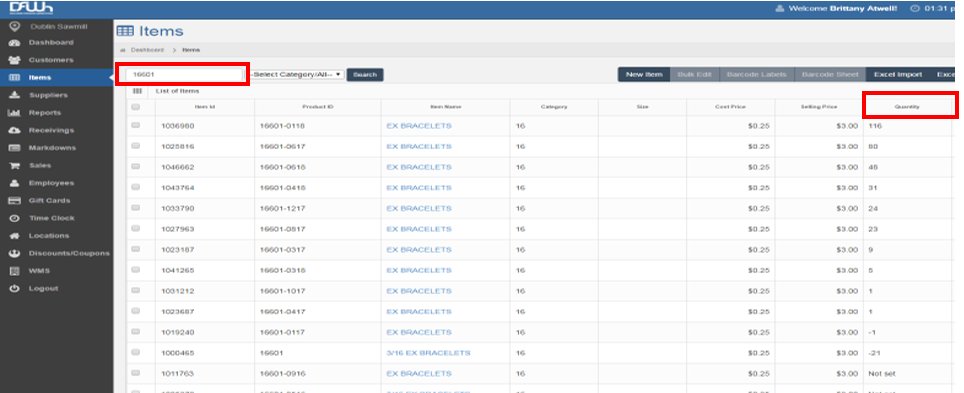Open the 3/16 EX BRACELETS link for item 1000465
The height and width of the screenshot is (393, 964).
429,353
